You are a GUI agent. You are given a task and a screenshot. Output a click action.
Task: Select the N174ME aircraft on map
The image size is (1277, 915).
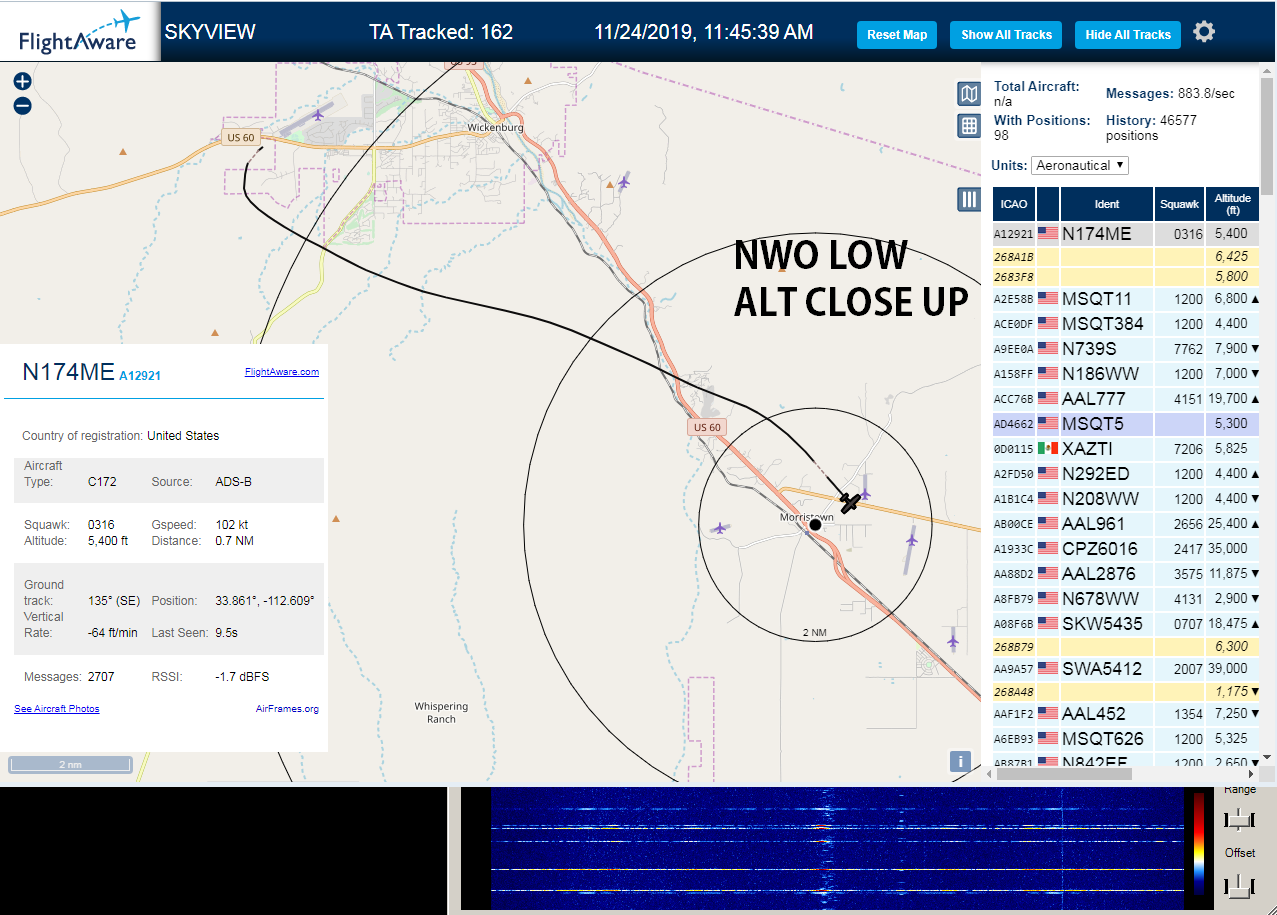point(850,502)
